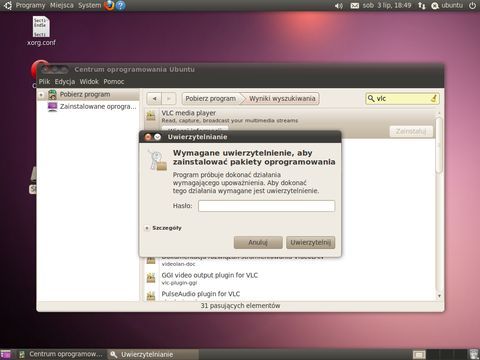Click the keys authentication icon in the dialog
Screen dimensions: 480x360
point(157,160)
